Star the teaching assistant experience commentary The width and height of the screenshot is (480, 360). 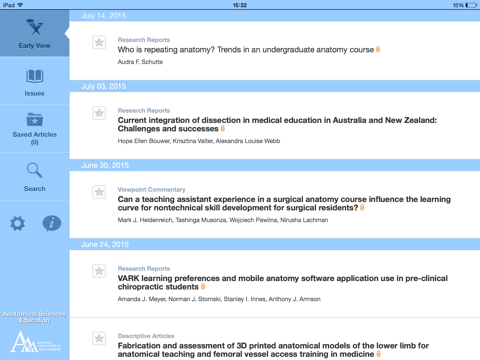click(x=99, y=192)
